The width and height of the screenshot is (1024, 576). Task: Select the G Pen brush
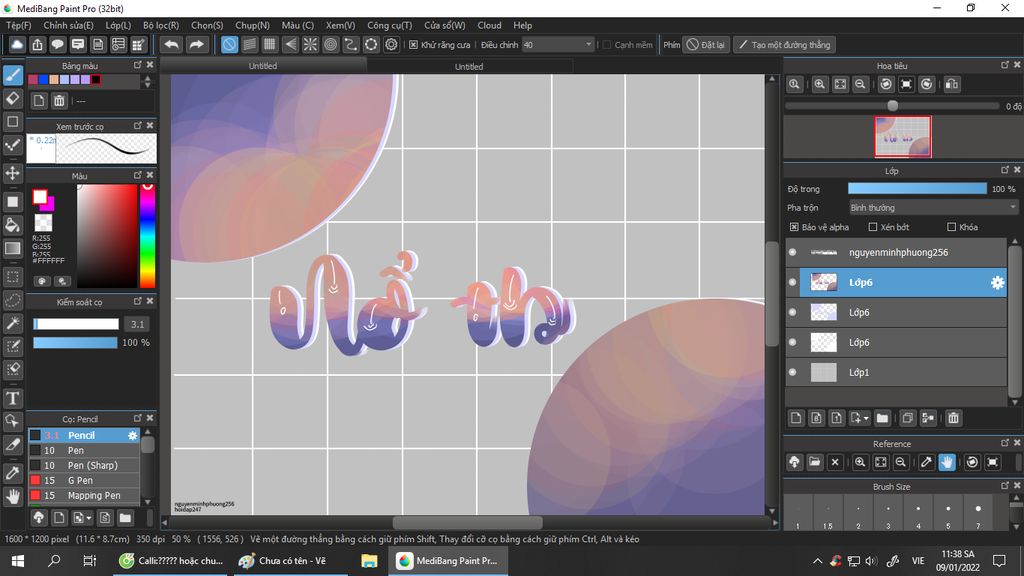point(84,480)
